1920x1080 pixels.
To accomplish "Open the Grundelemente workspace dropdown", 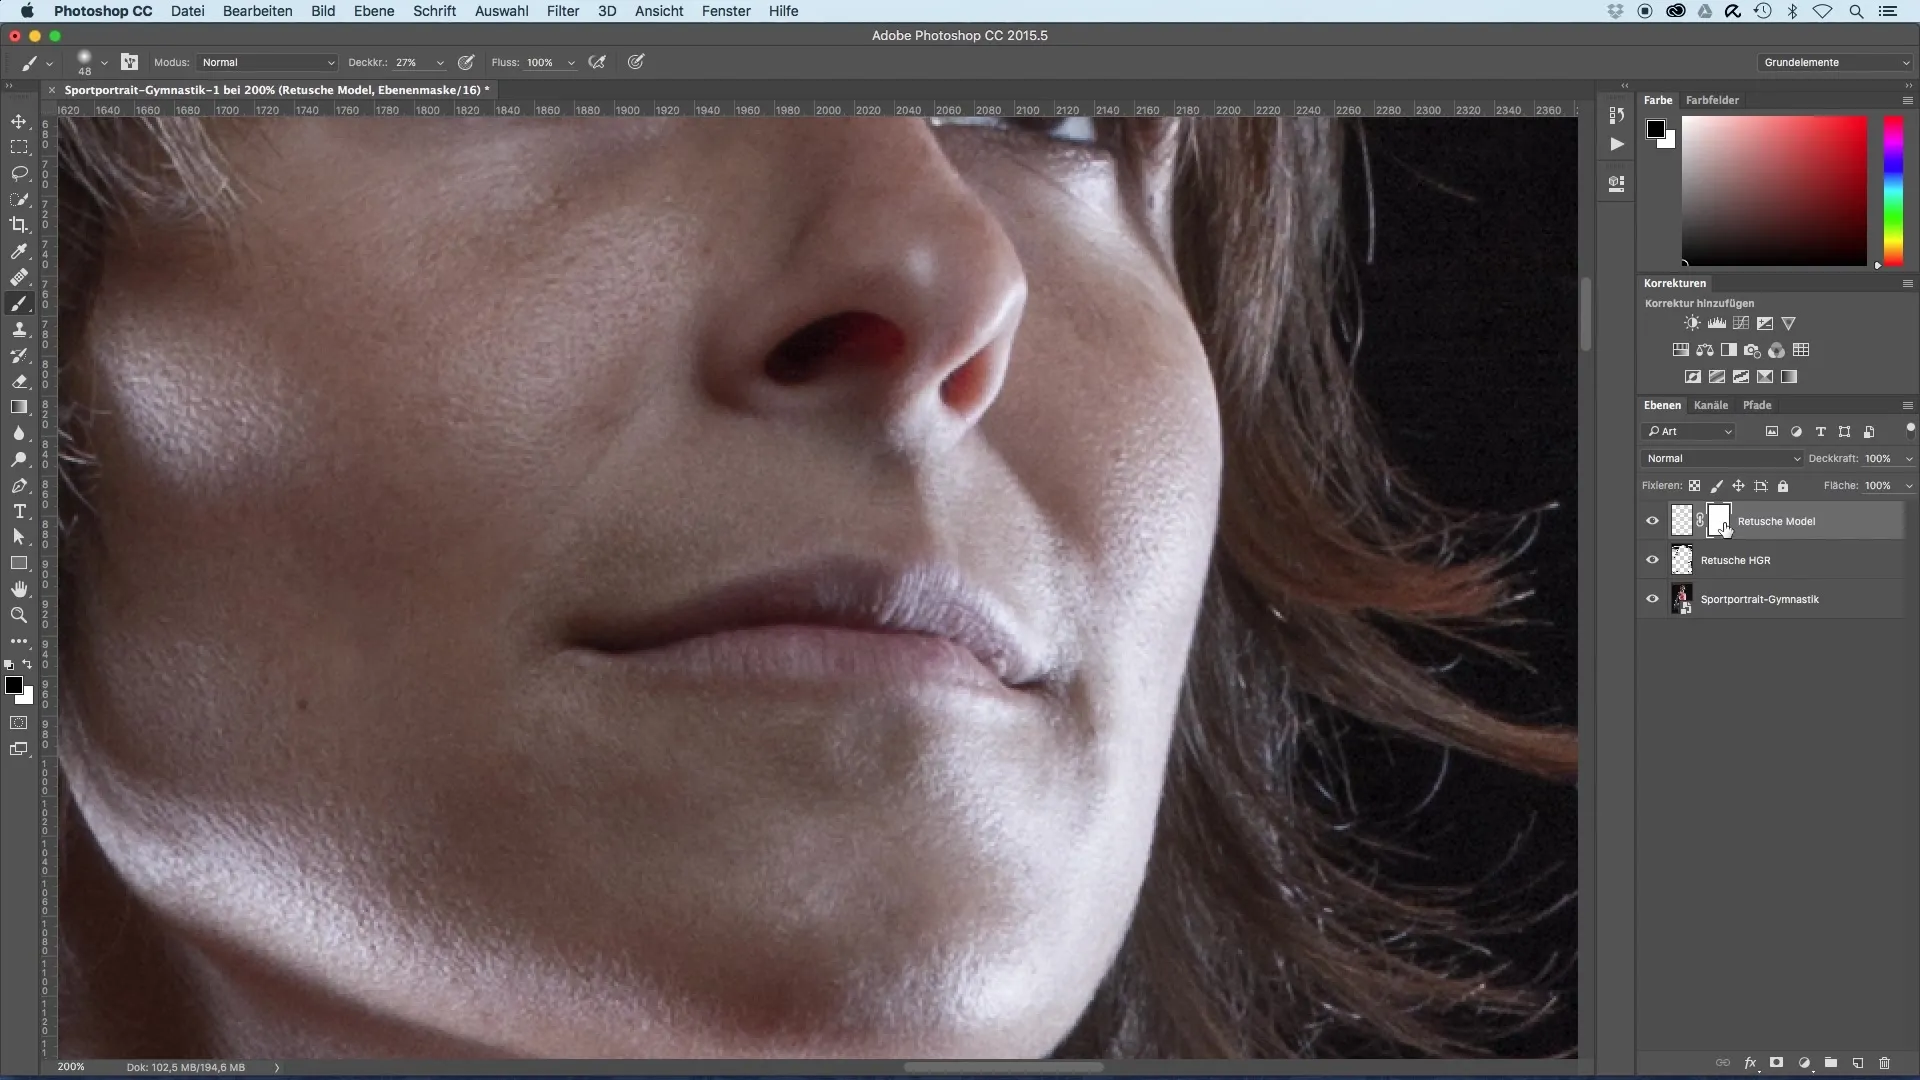I will pos(1835,62).
